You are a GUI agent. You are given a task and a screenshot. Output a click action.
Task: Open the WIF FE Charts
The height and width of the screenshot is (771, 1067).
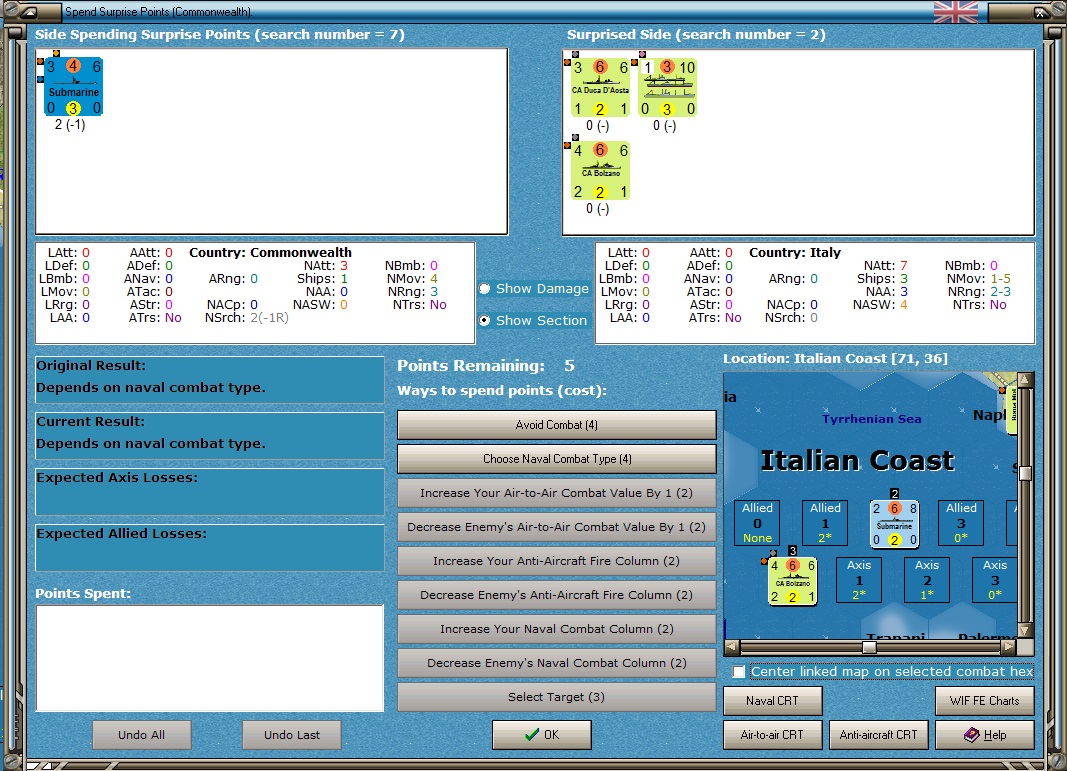click(x=985, y=701)
